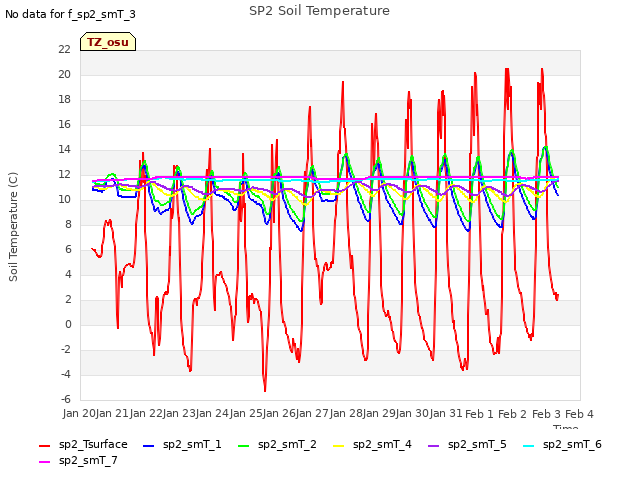Click the 6 y-axis tick label
The height and width of the screenshot is (480, 640).
pyautogui.click(x=68, y=249)
